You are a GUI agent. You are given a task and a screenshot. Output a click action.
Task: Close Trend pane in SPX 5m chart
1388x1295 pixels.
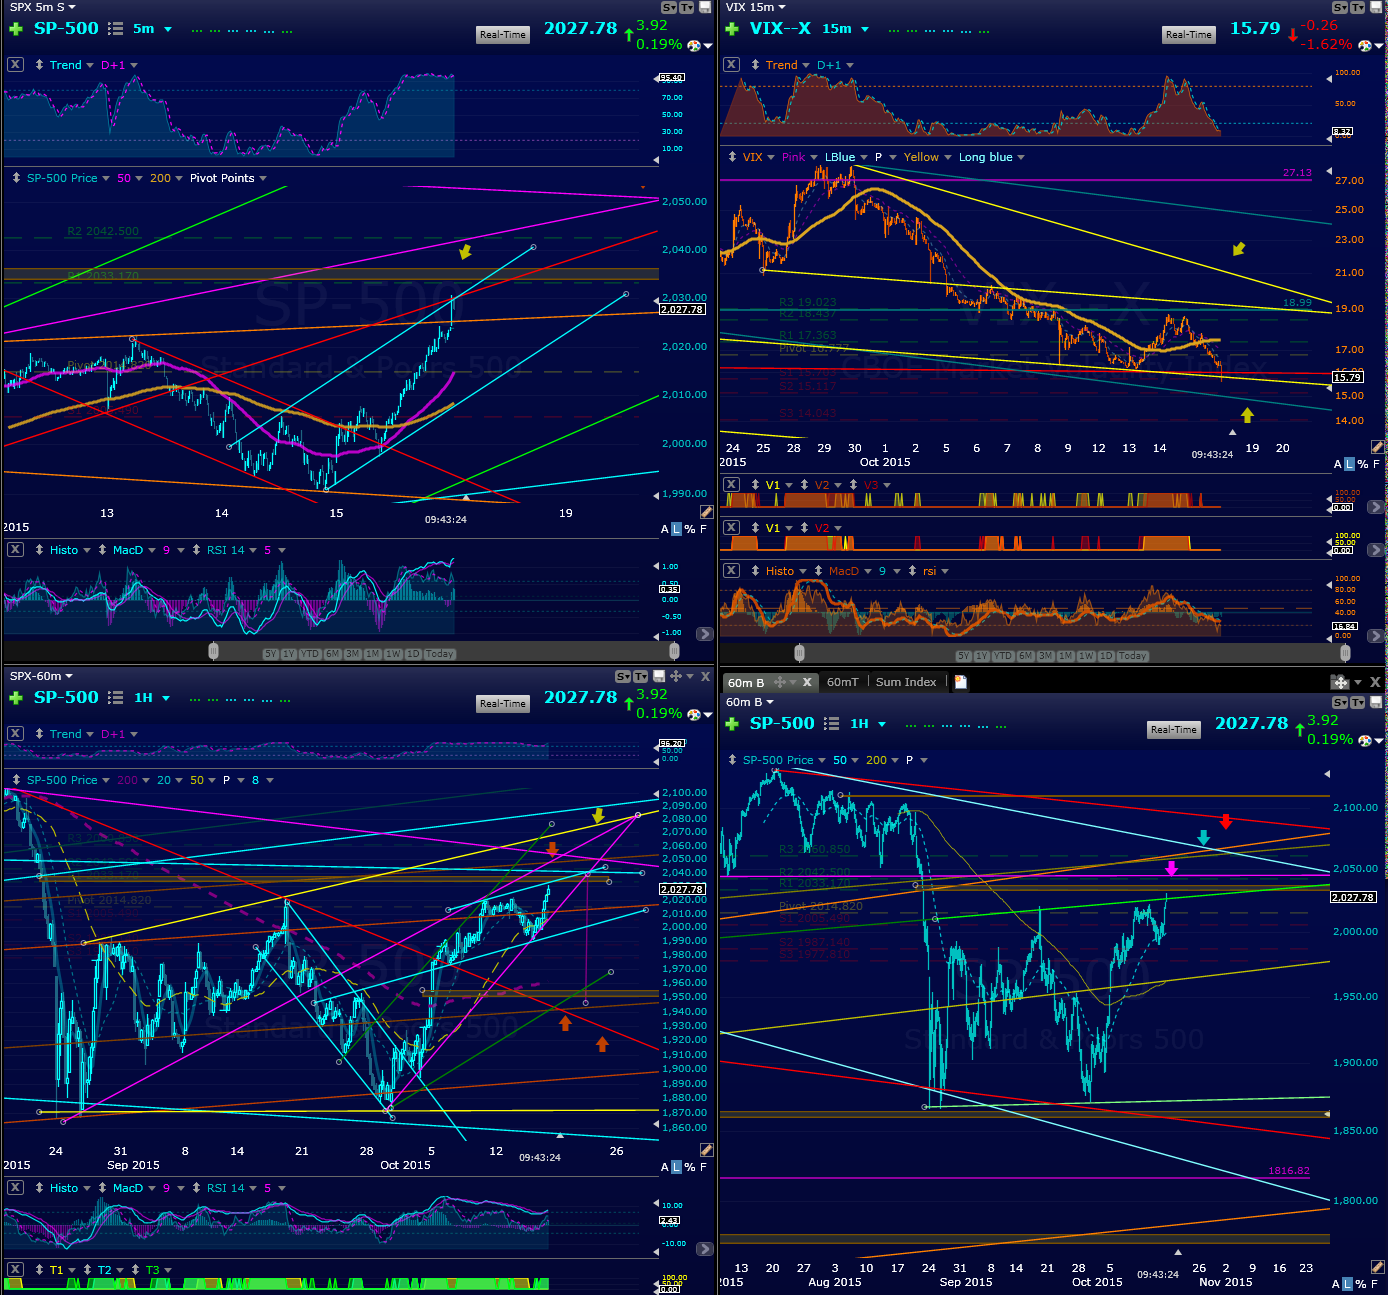(15, 65)
